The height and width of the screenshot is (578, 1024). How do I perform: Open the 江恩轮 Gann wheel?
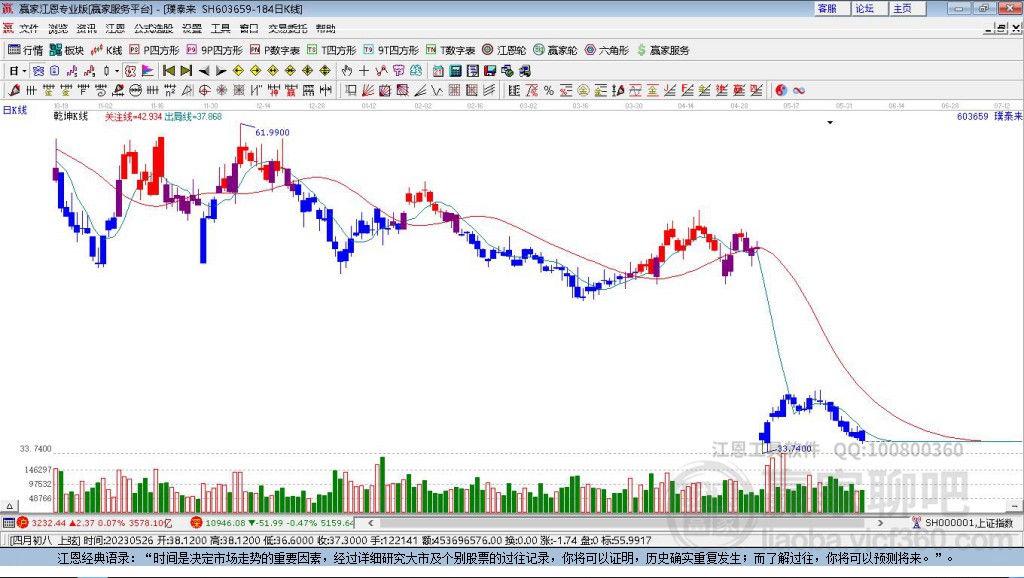coord(504,50)
